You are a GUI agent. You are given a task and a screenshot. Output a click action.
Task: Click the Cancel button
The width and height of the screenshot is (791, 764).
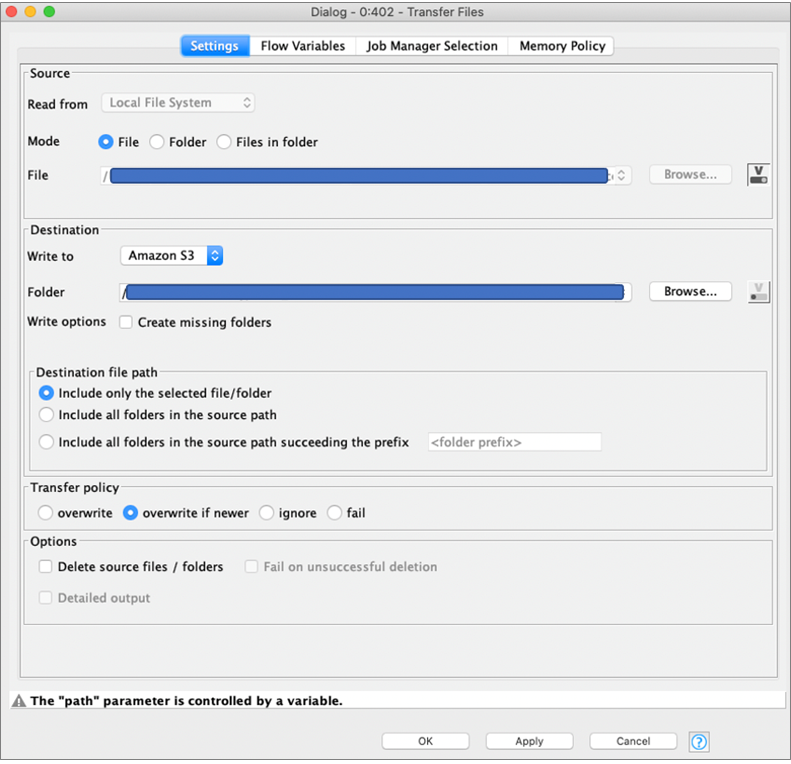pyautogui.click(x=633, y=741)
